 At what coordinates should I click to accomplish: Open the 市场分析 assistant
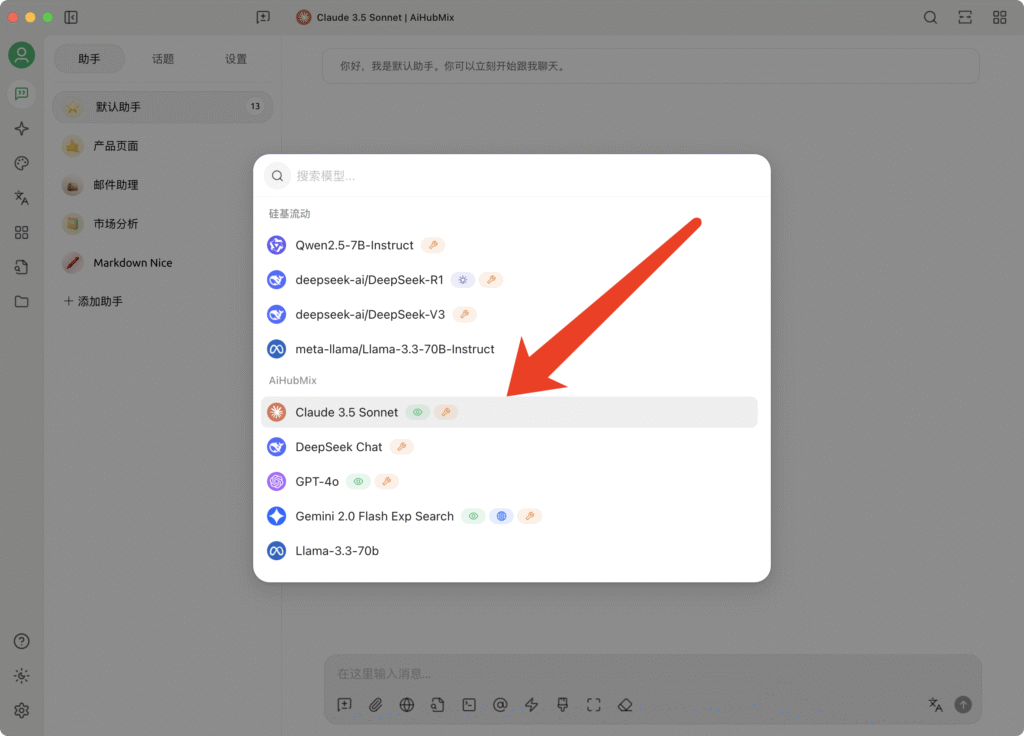116,224
